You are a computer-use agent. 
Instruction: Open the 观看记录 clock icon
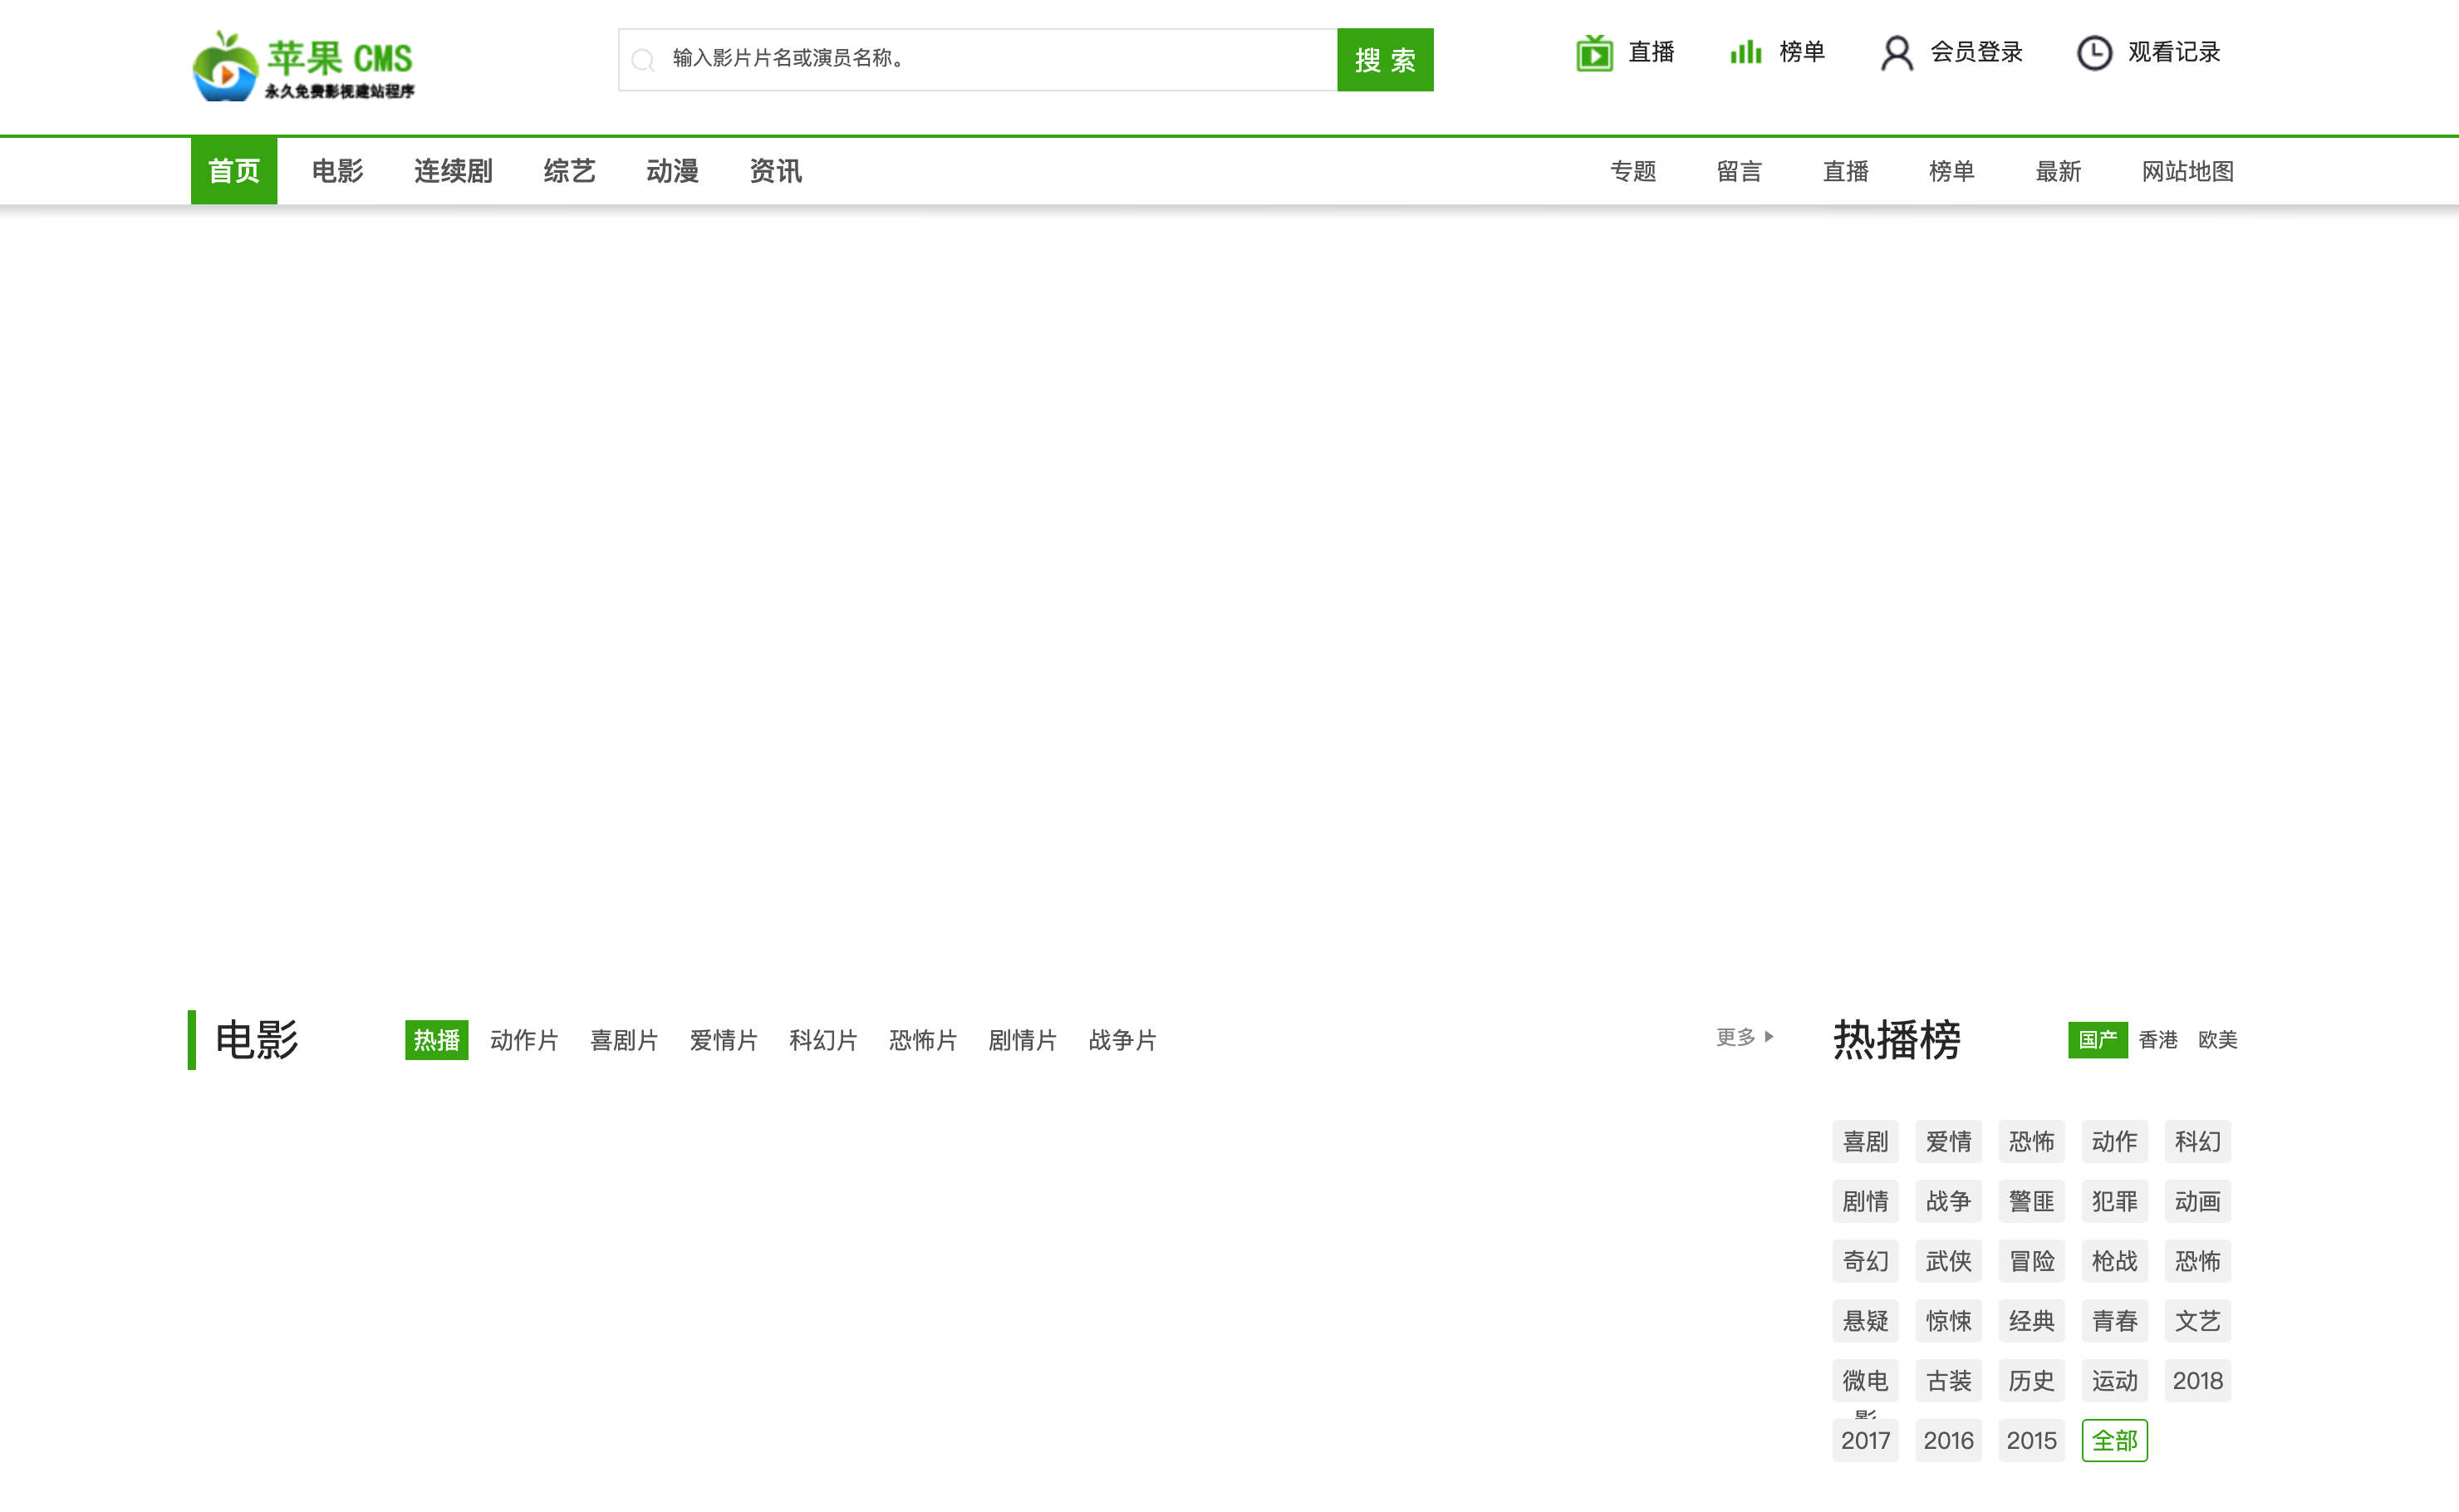(2094, 52)
